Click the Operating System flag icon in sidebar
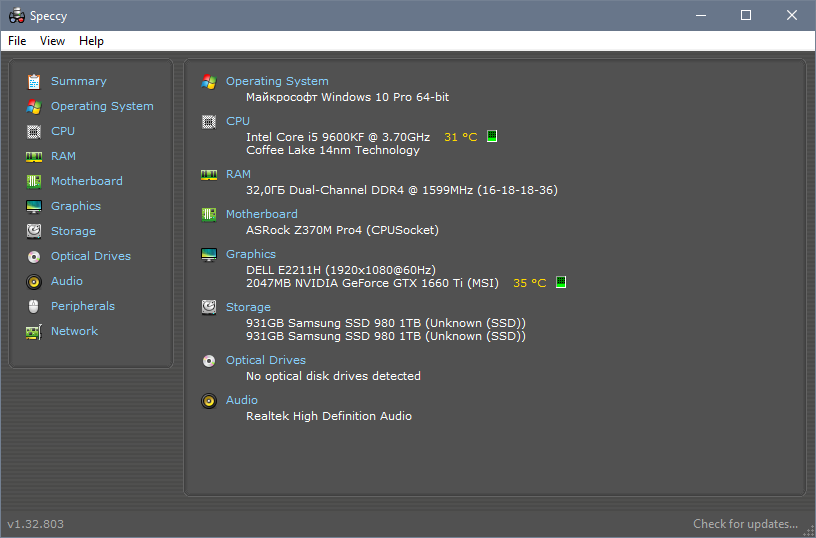 point(34,107)
